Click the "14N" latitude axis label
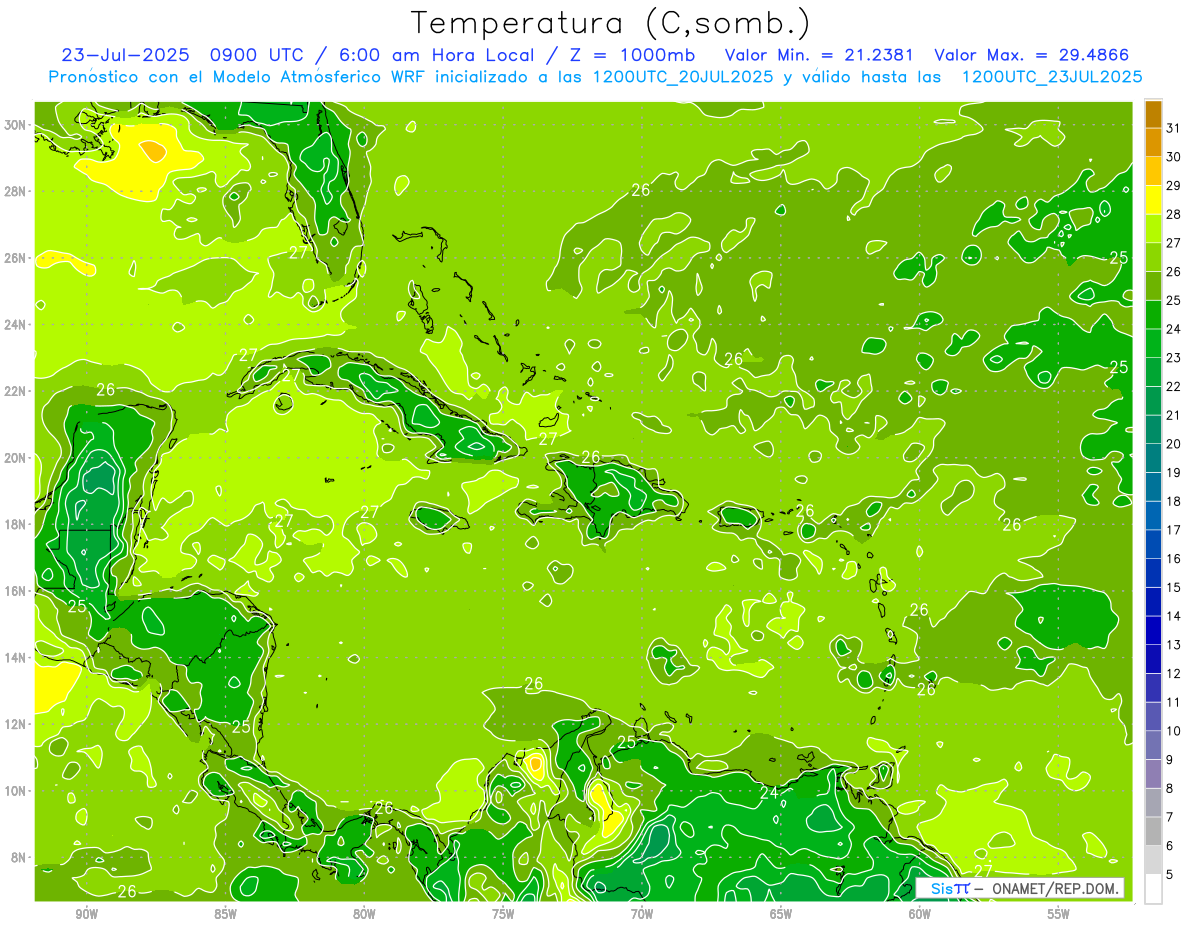This screenshot has height=927, width=1200. tap(15, 658)
